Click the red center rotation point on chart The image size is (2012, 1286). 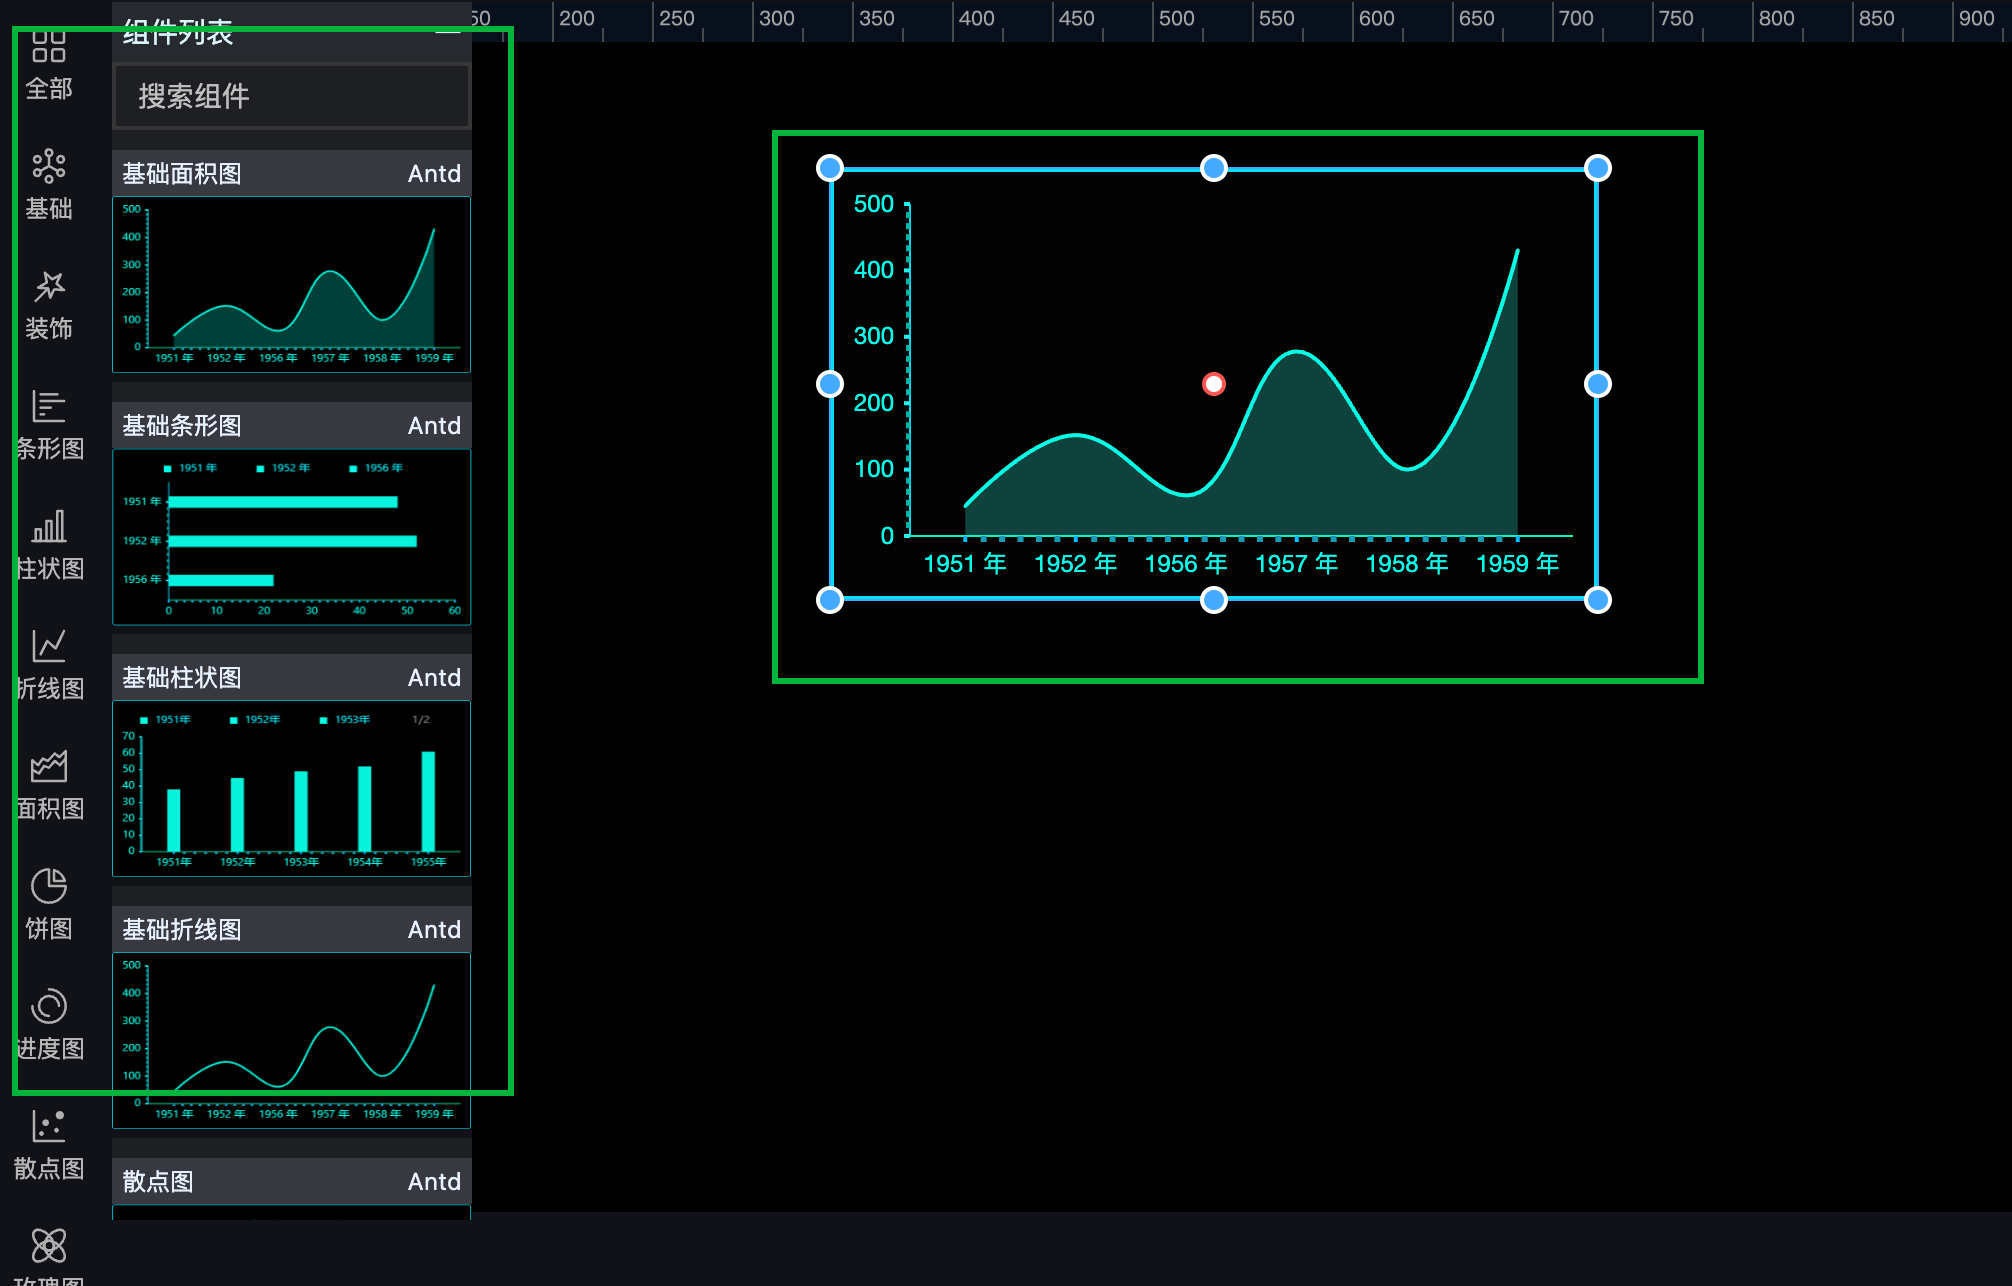1213,384
